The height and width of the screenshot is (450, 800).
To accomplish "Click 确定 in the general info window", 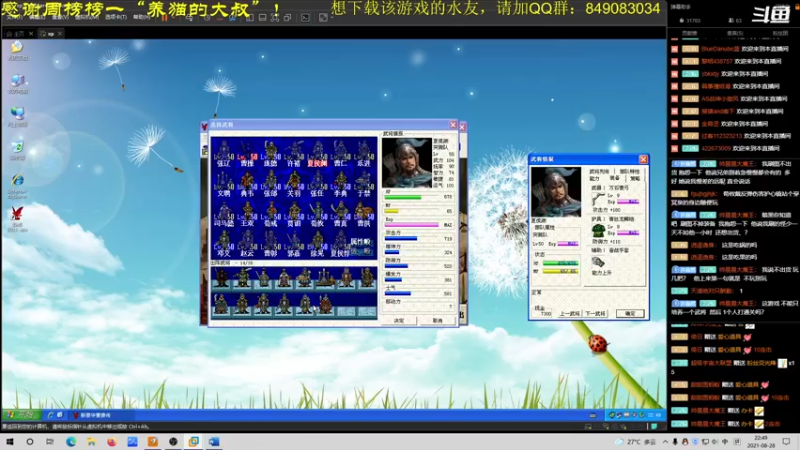I will (630, 313).
